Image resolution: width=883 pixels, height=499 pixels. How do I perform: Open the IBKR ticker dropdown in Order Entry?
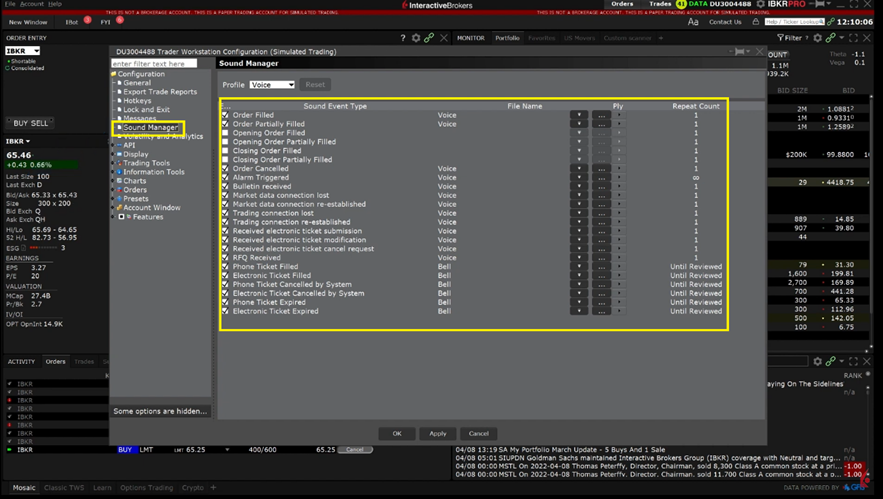[x=22, y=51]
